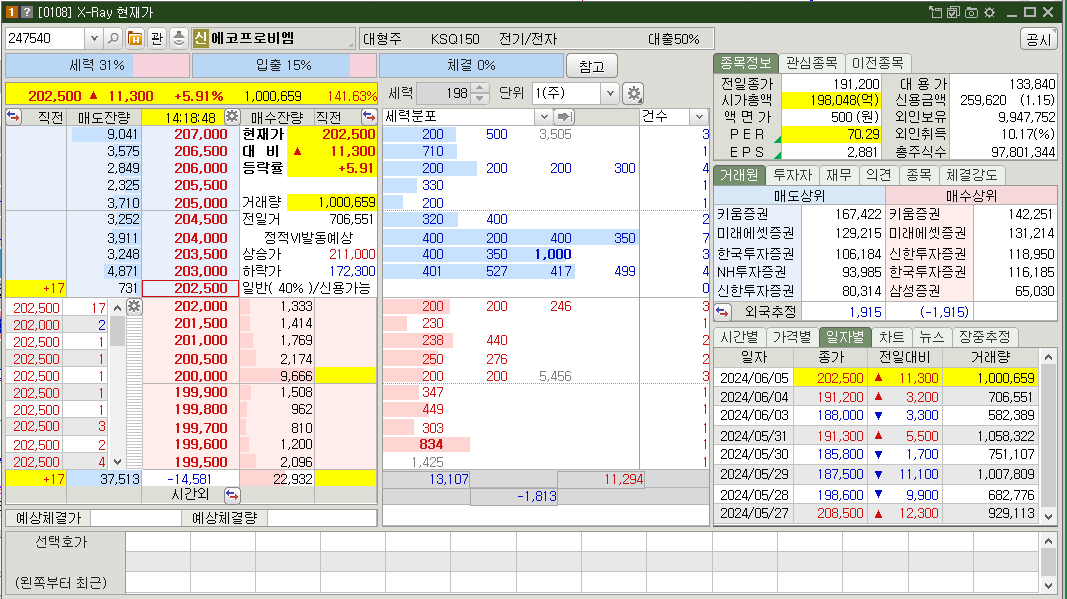The image size is (1067, 599).
Task: Click the 삼성증권 buyer entry
Action: pyautogui.click(x=914, y=291)
